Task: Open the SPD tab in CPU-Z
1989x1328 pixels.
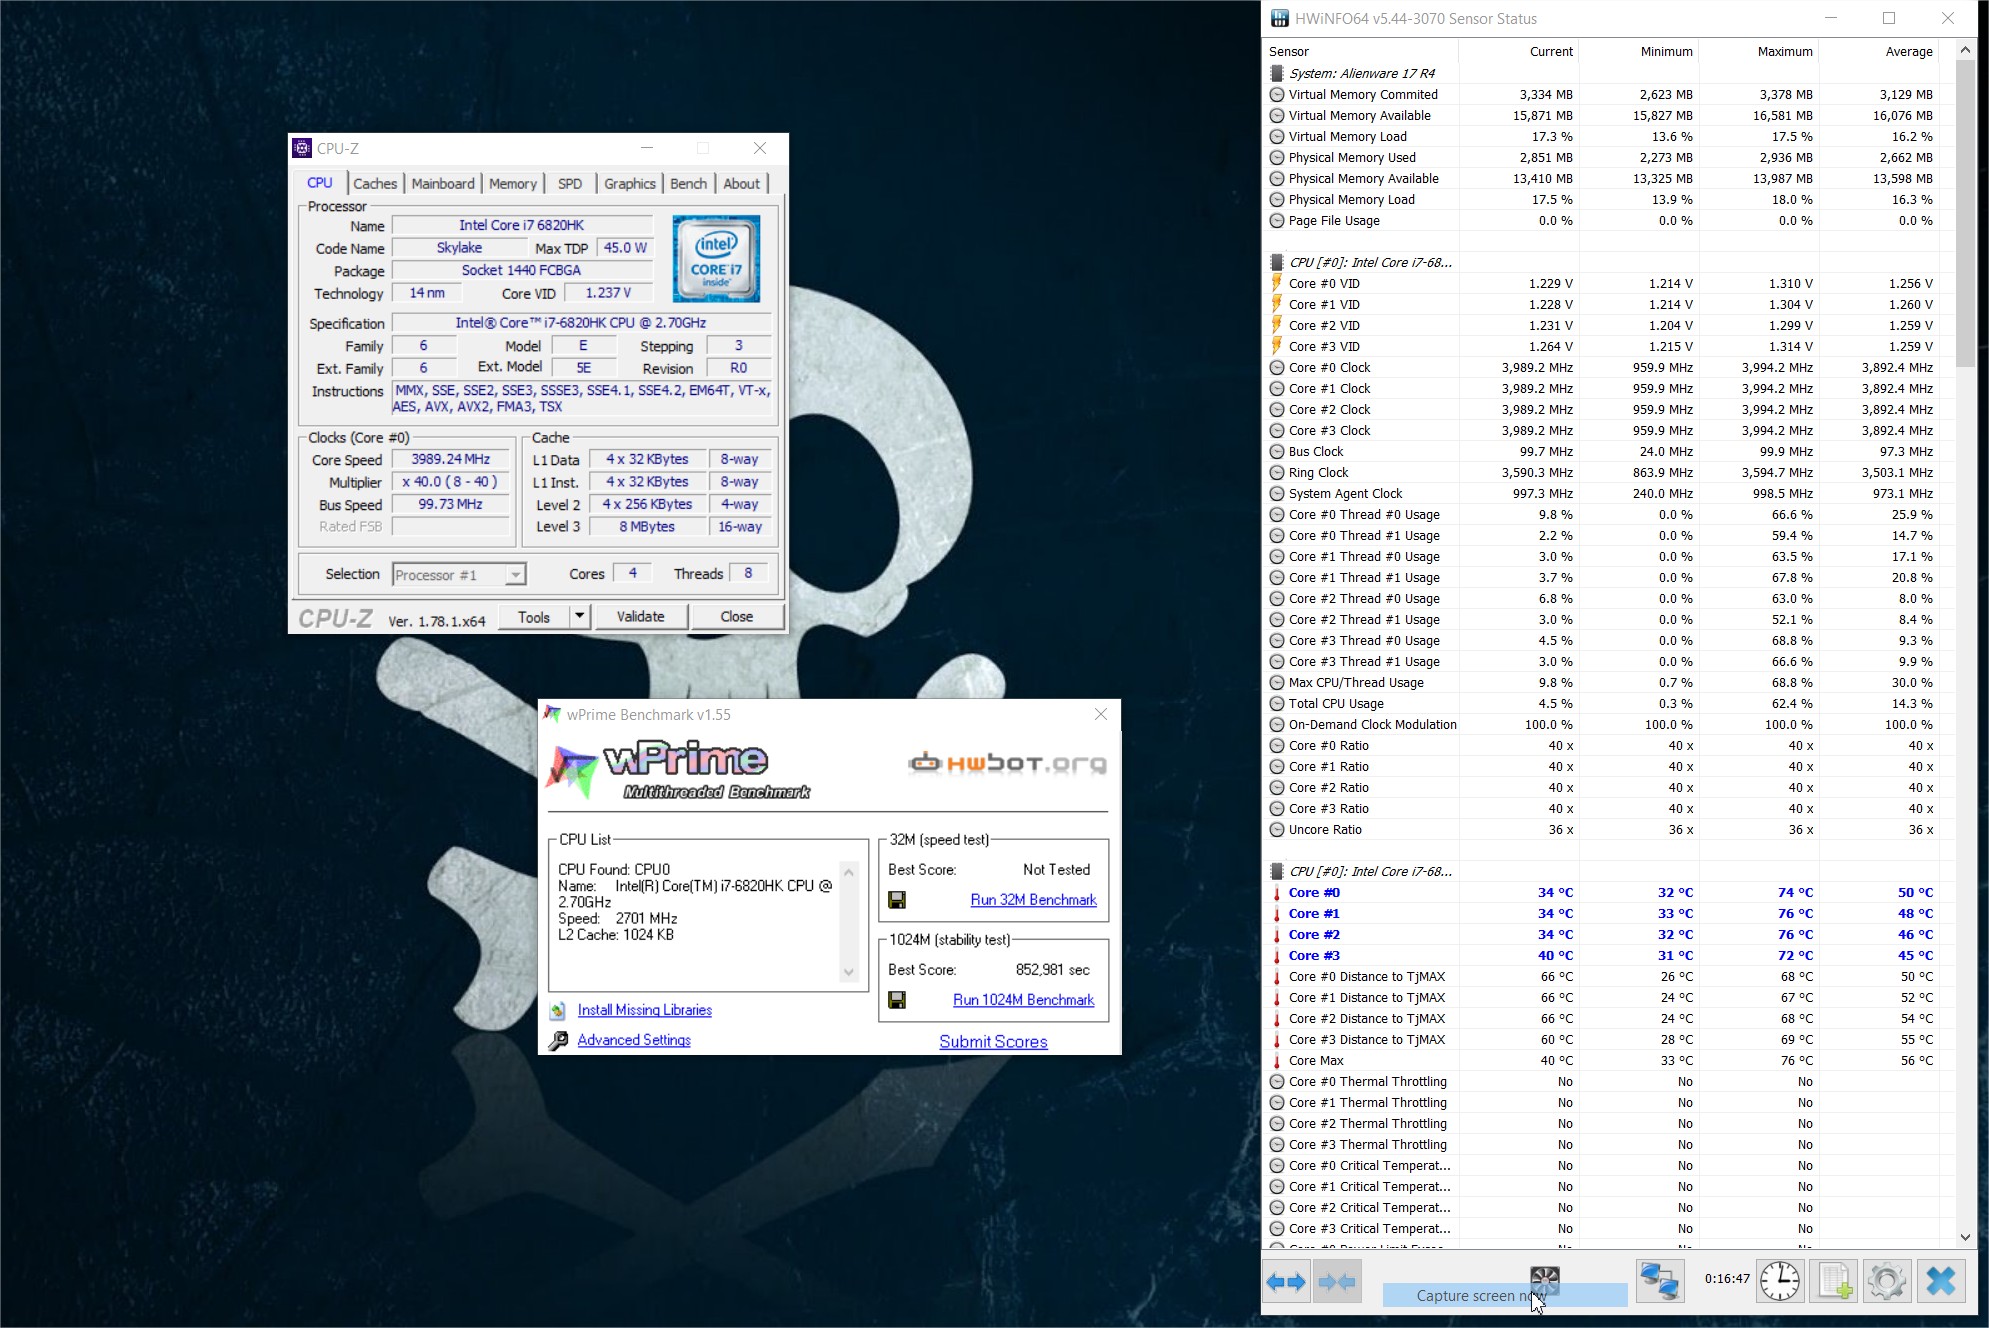Action: coord(570,184)
